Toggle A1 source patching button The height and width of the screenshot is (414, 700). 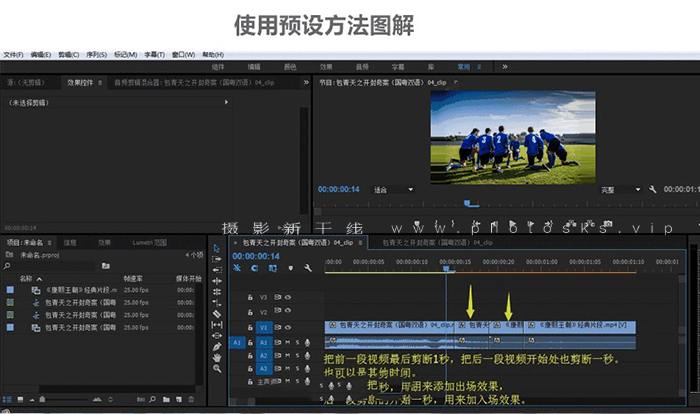237,343
